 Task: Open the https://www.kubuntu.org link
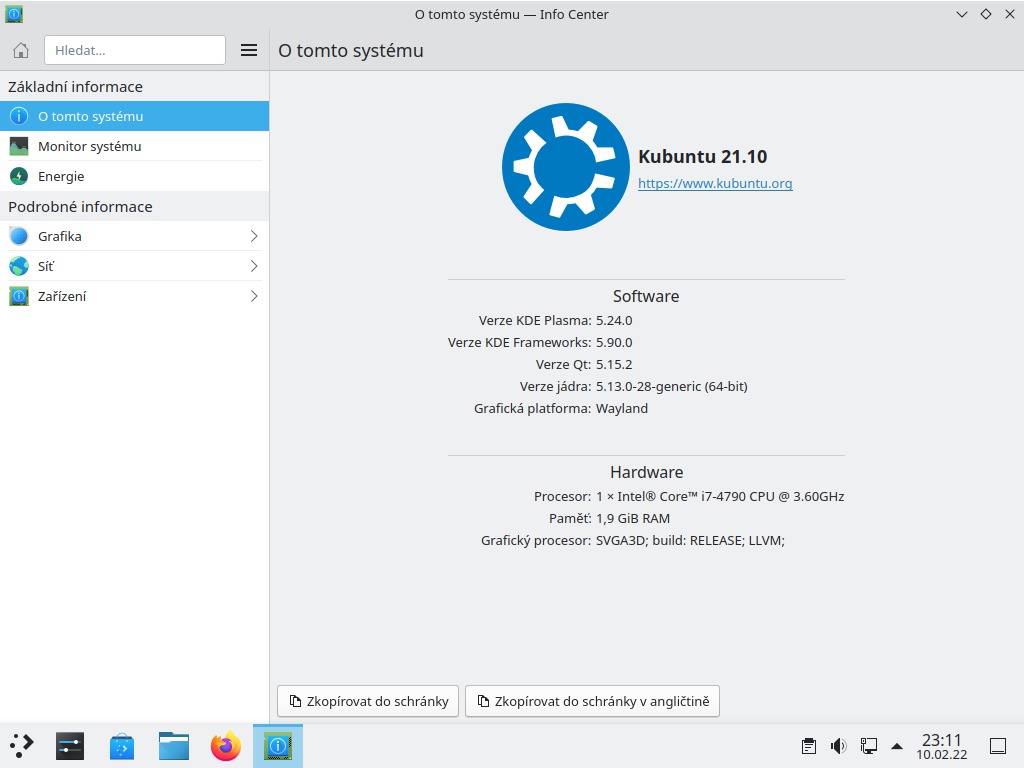coord(715,184)
